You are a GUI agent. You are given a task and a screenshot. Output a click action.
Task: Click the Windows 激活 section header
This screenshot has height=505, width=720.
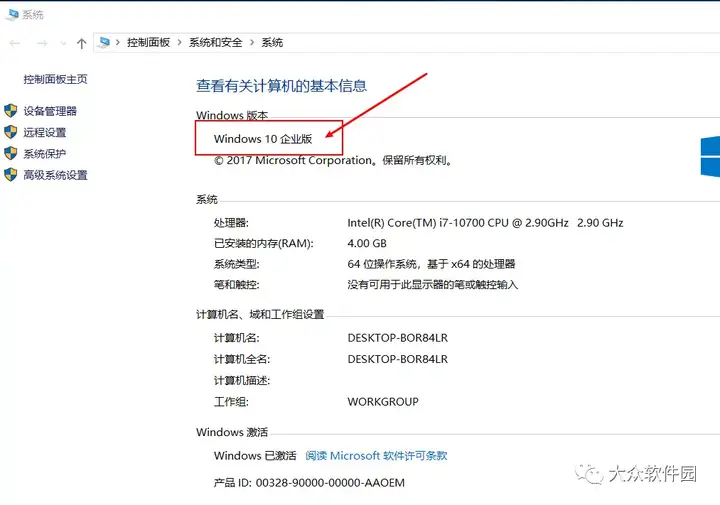click(232, 432)
